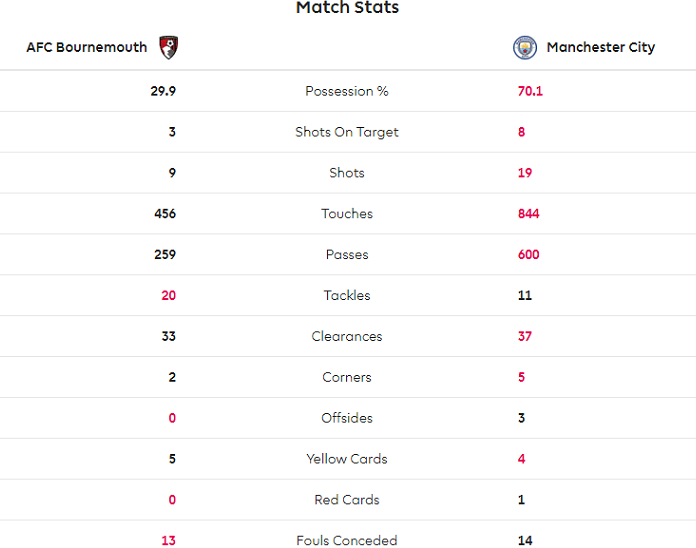This screenshot has width=696, height=548.
Task: Select Manchester City's 844 touches value
Action: (529, 214)
